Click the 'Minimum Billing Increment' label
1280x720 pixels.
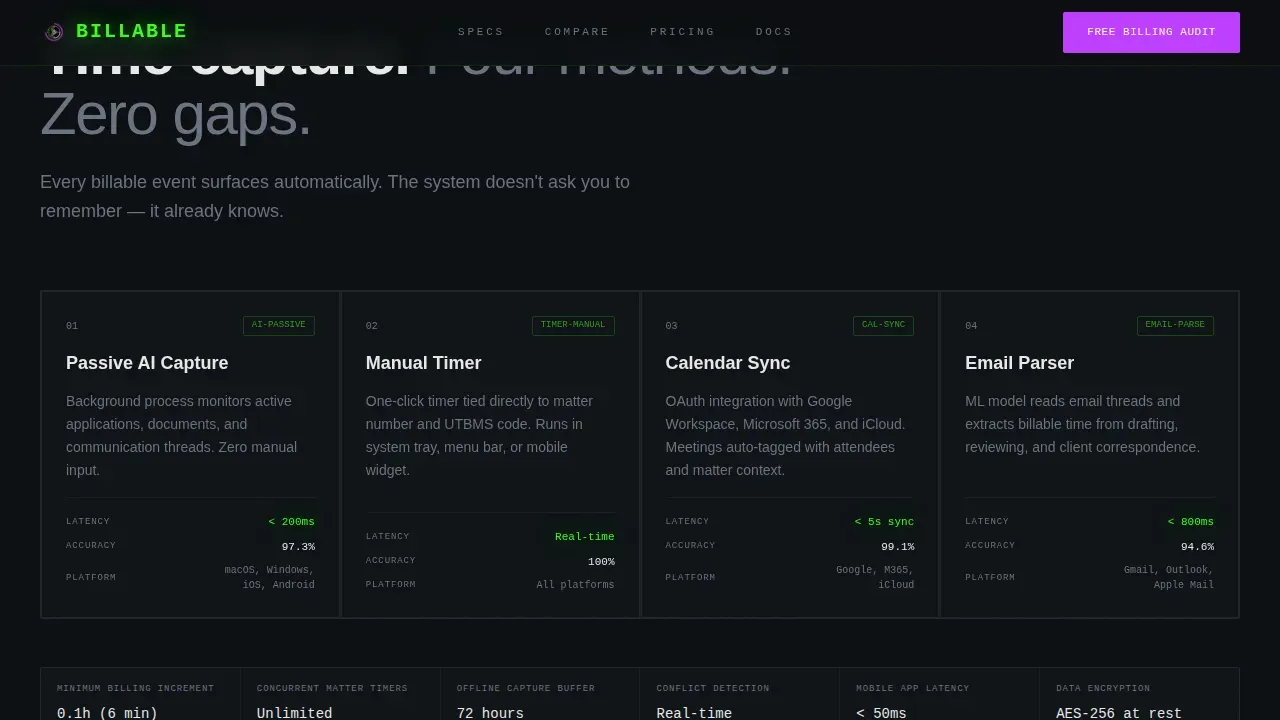136,688
